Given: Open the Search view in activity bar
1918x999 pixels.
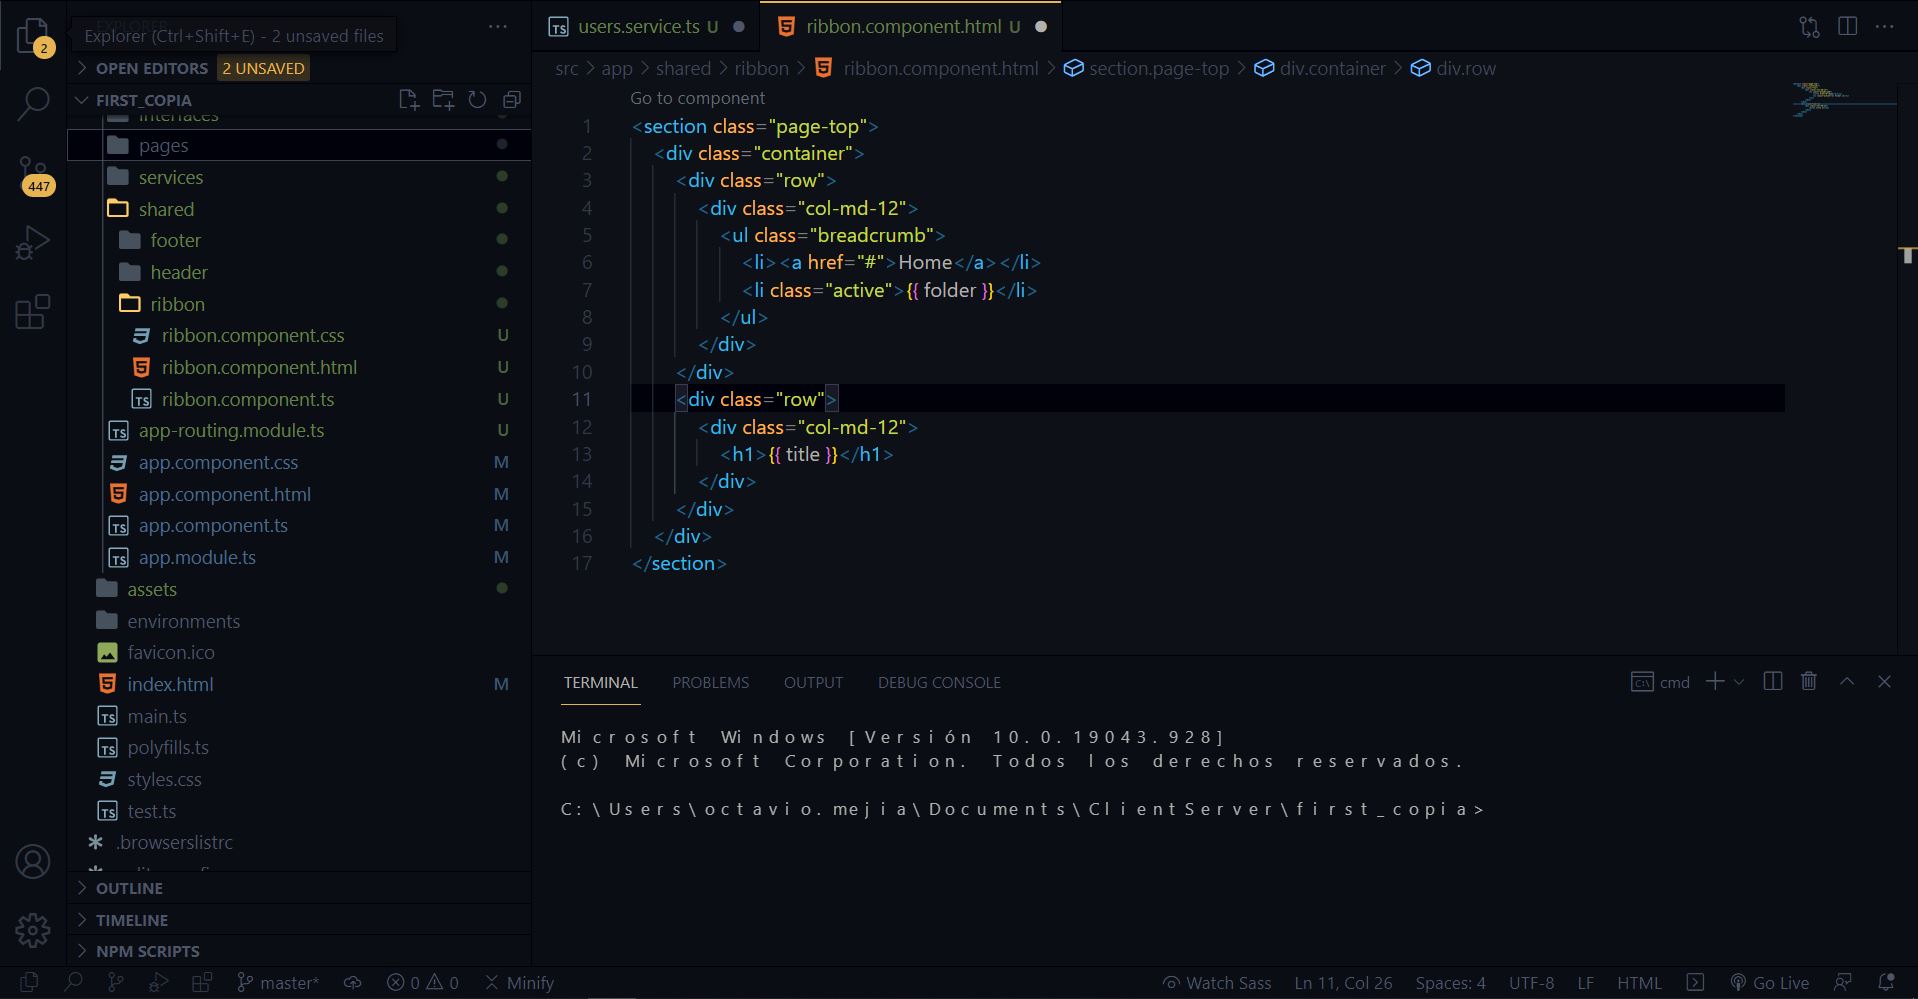Looking at the screenshot, I should [x=33, y=103].
